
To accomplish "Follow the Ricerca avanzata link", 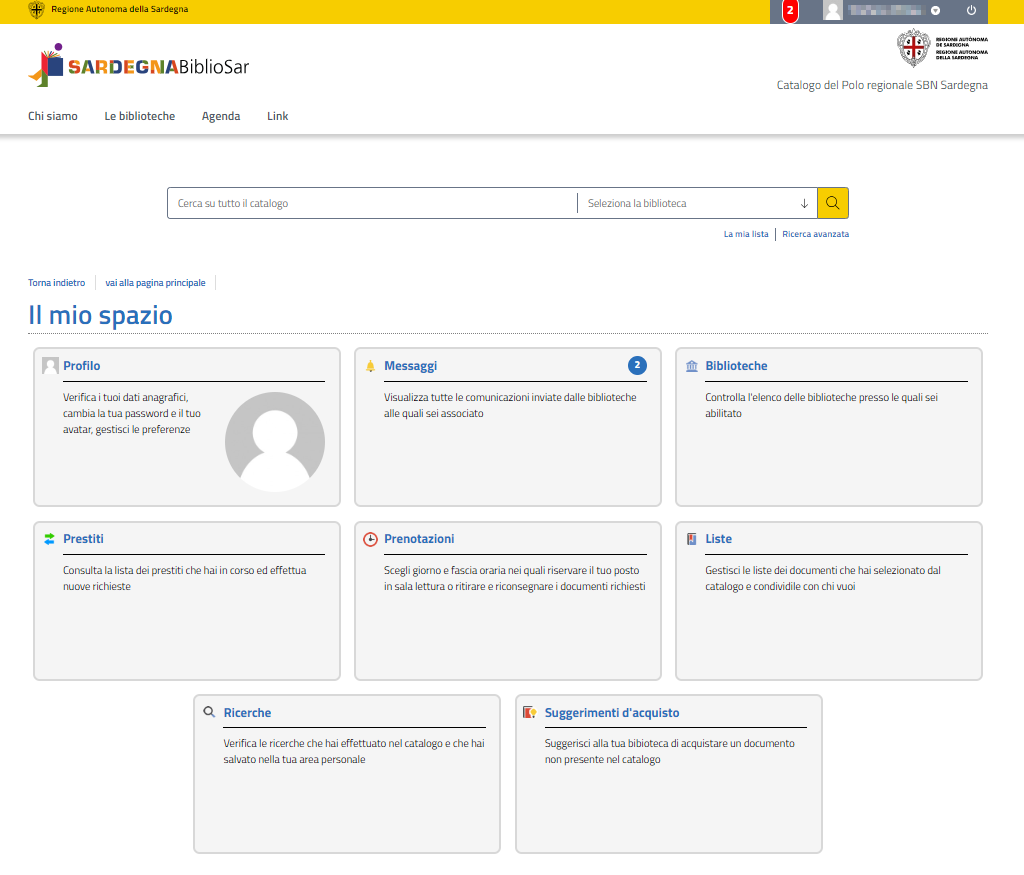I will 815,234.
